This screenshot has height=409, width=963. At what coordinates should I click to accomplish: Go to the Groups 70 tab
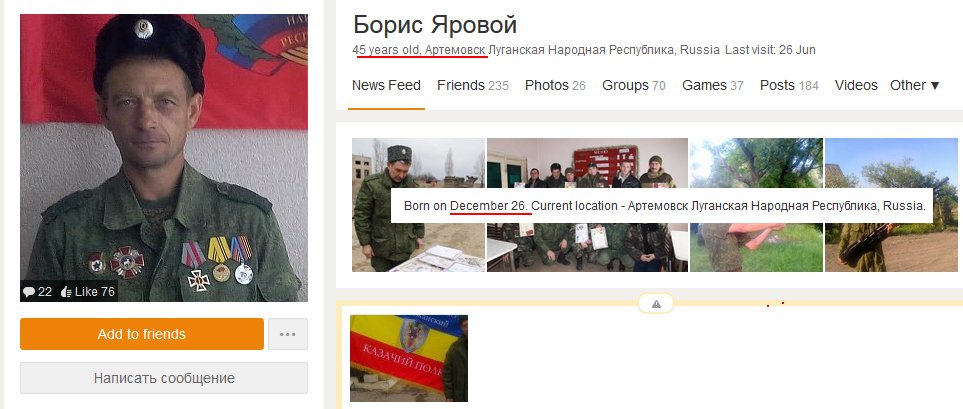click(x=634, y=85)
